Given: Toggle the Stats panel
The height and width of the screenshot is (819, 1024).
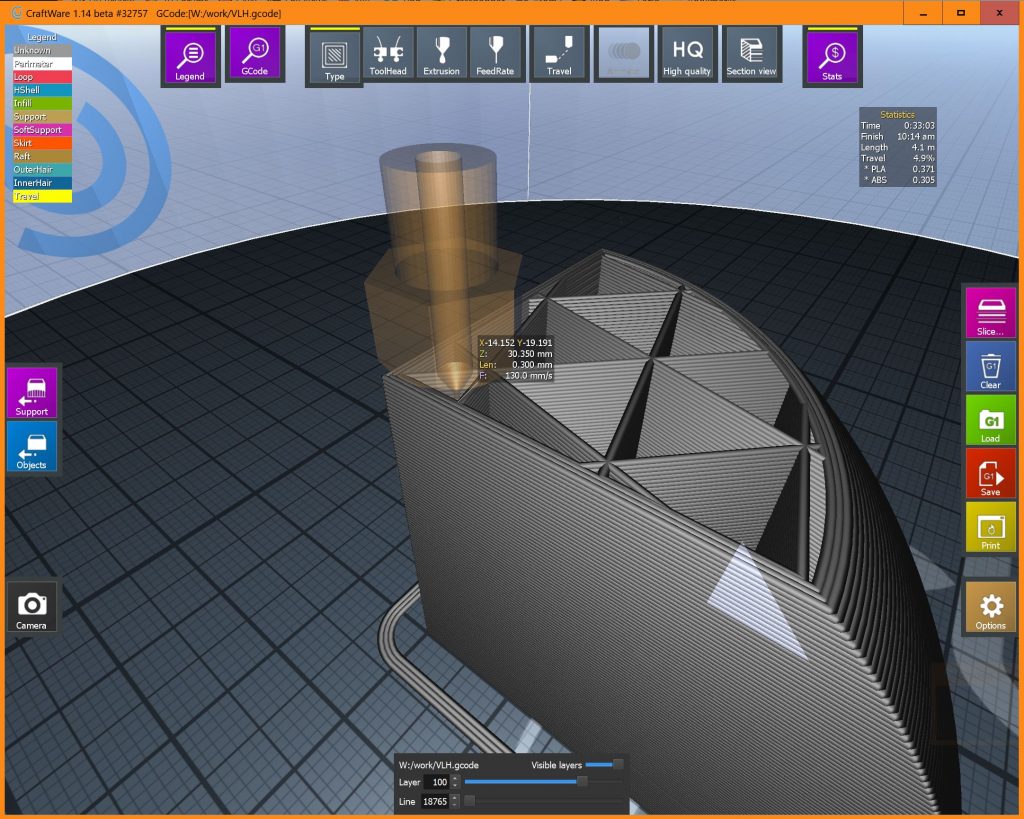Looking at the screenshot, I should click(x=832, y=56).
